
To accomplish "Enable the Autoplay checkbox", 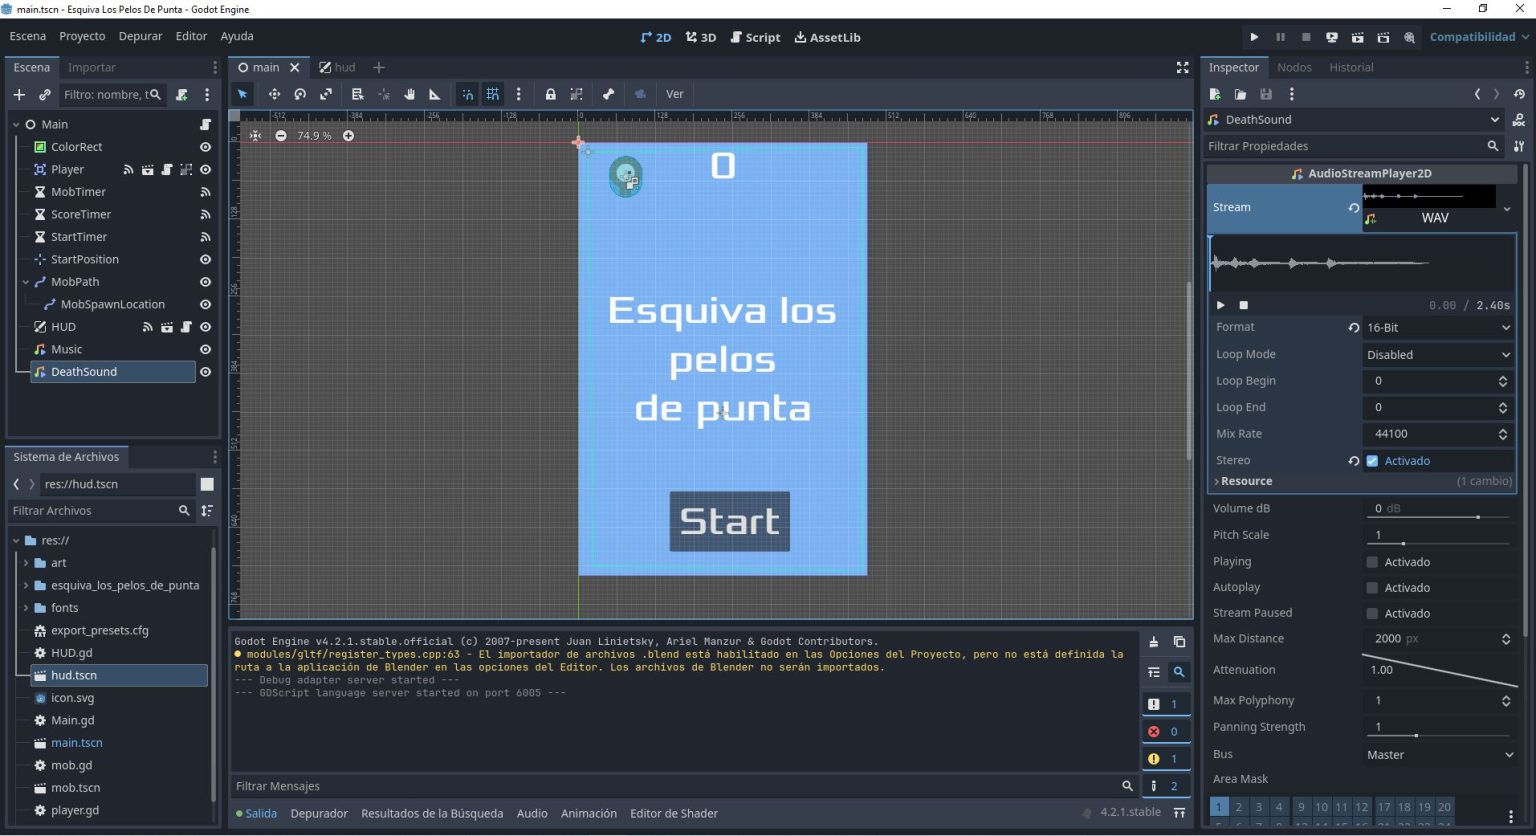I will coord(1372,587).
